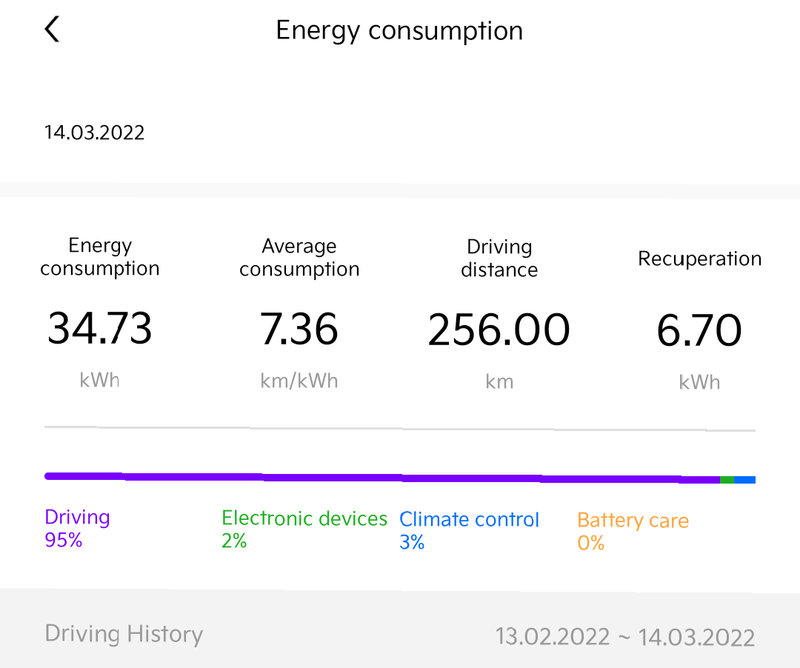Select the Electronic devices 2% legend item
Viewport: 800px width, 668px height.
tap(304, 529)
